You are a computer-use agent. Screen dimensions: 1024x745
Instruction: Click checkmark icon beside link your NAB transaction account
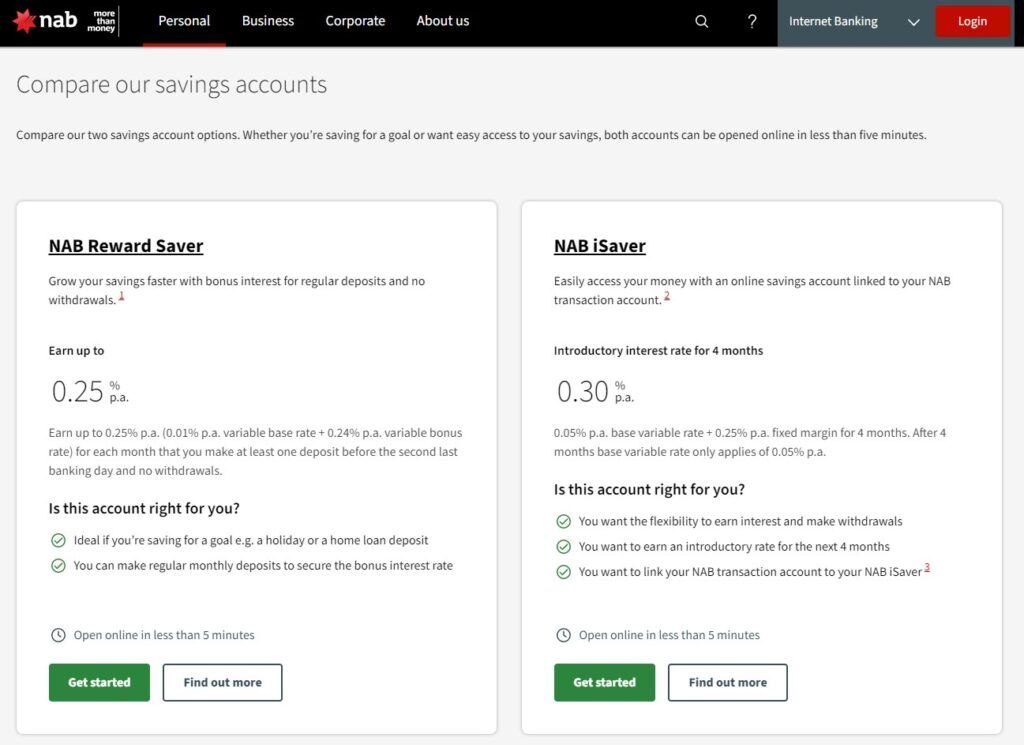[x=564, y=572]
